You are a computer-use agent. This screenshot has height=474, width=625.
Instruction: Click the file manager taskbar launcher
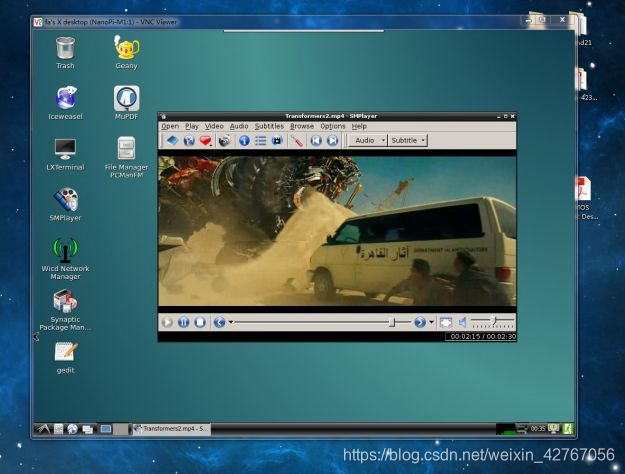59,429
